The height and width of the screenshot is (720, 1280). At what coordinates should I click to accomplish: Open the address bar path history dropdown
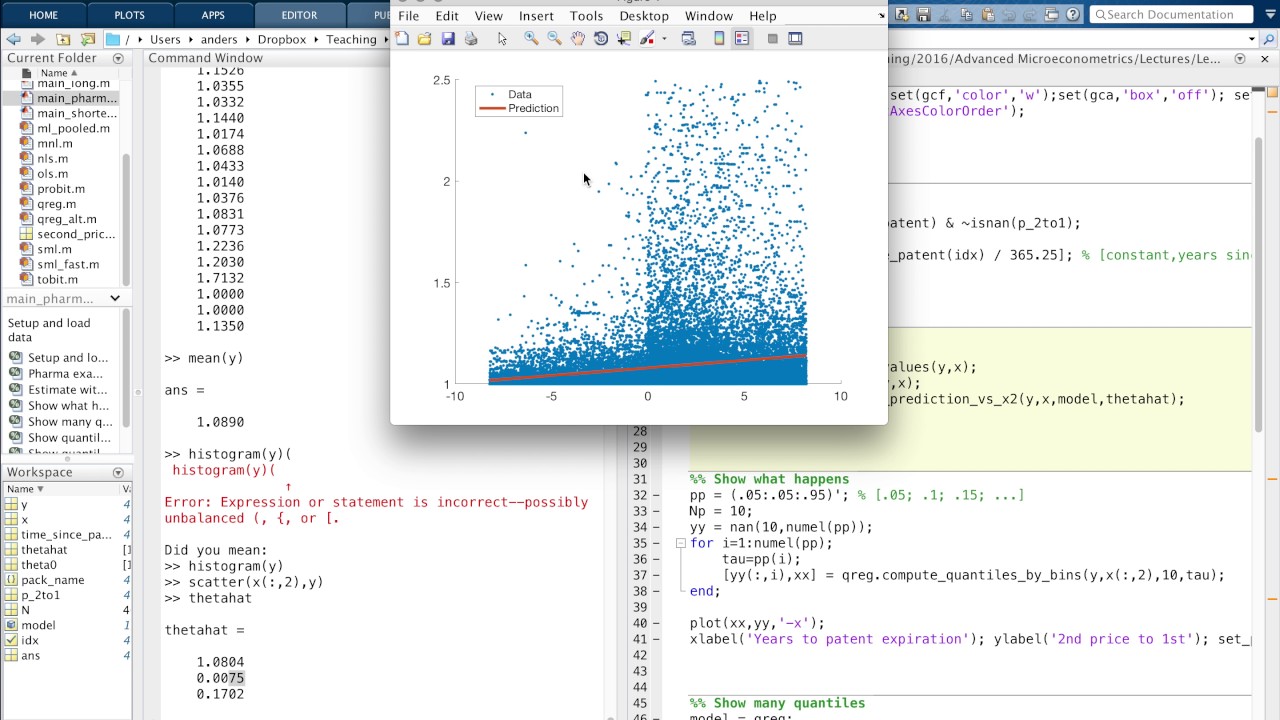(x=1252, y=39)
